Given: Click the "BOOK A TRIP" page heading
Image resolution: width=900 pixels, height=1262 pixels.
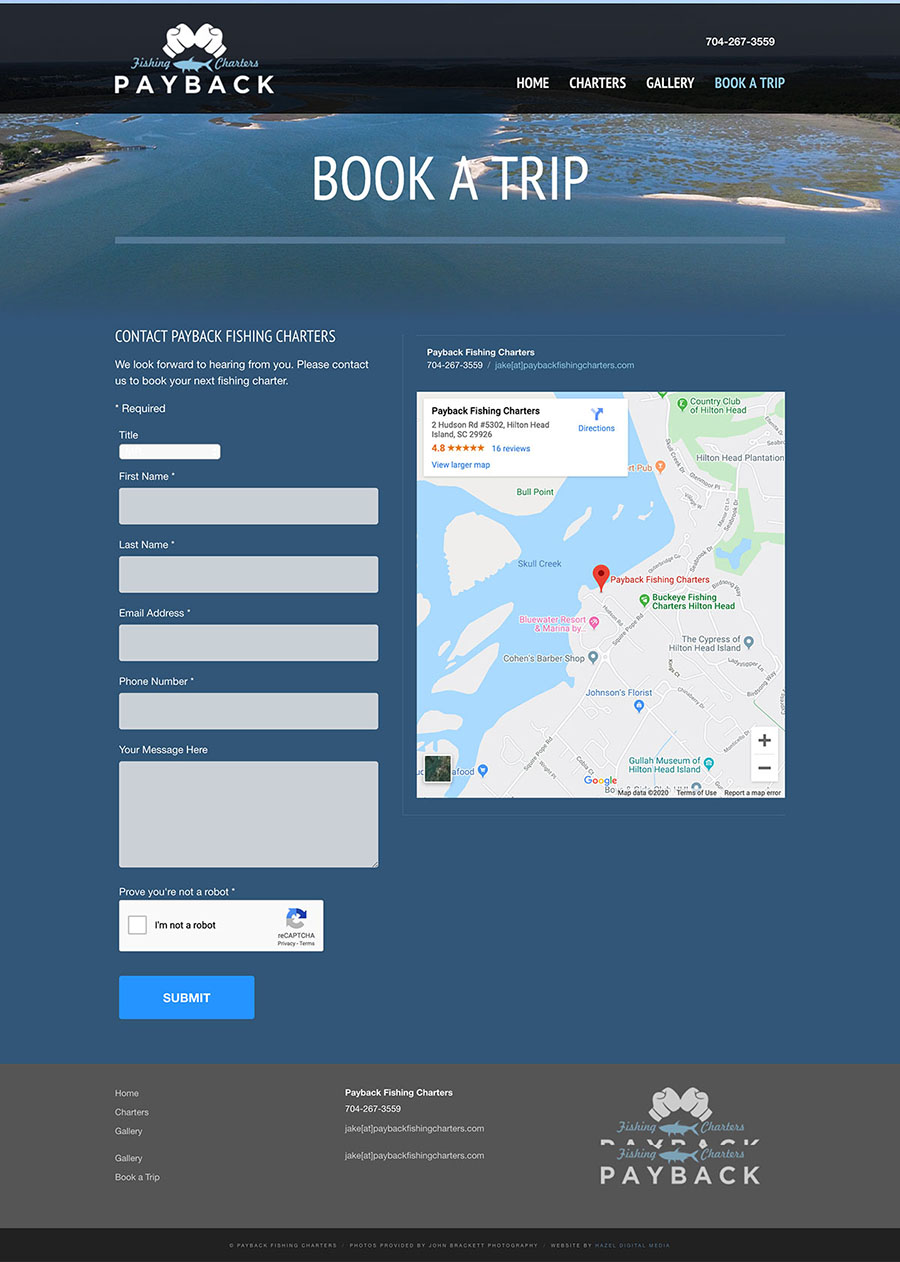Looking at the screenshot, I should [450, 179].
